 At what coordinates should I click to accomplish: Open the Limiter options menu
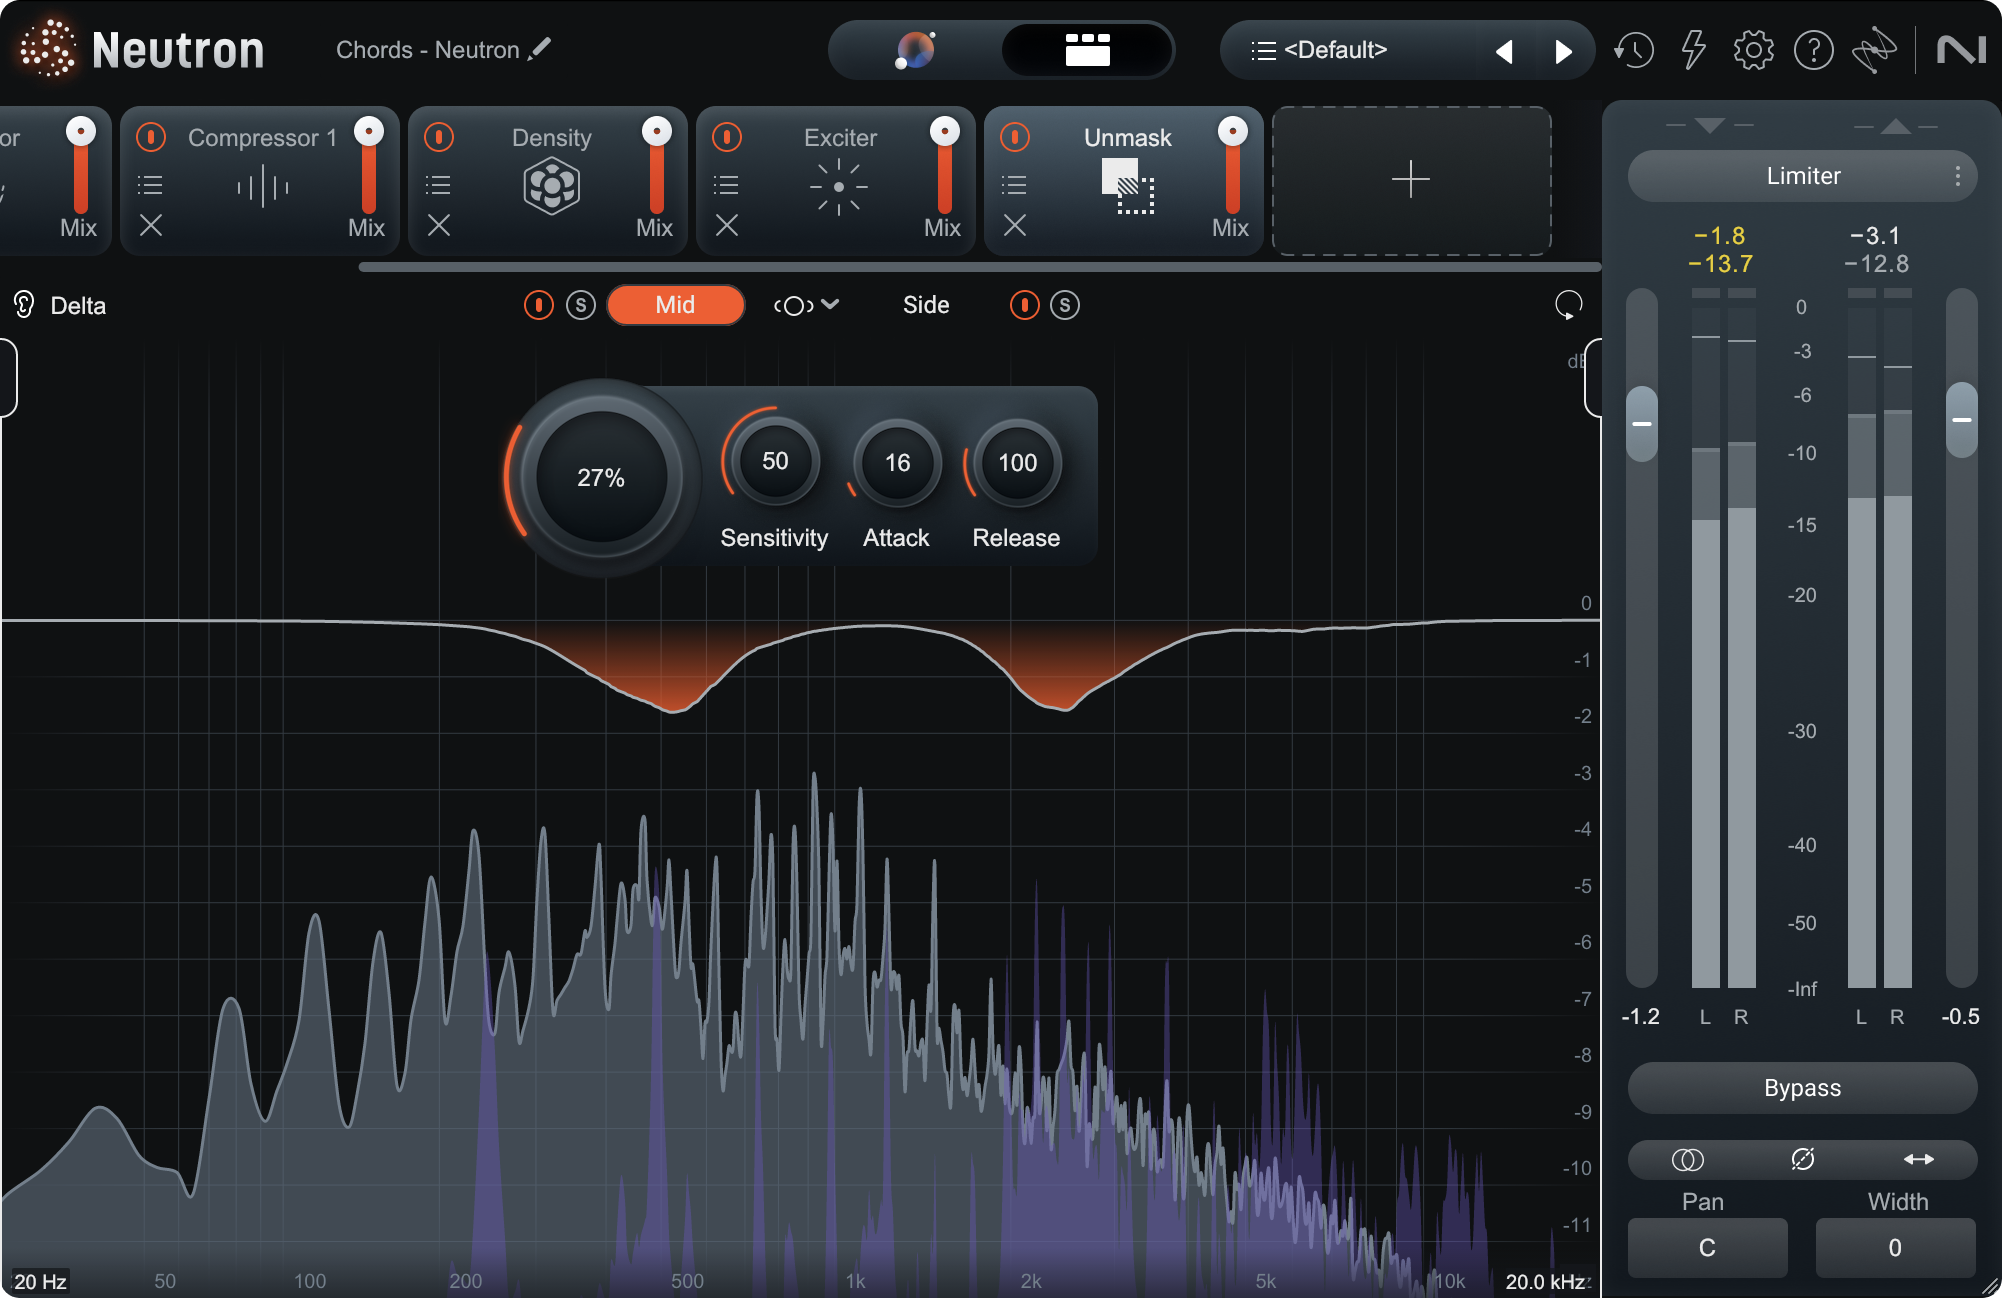1959,175
